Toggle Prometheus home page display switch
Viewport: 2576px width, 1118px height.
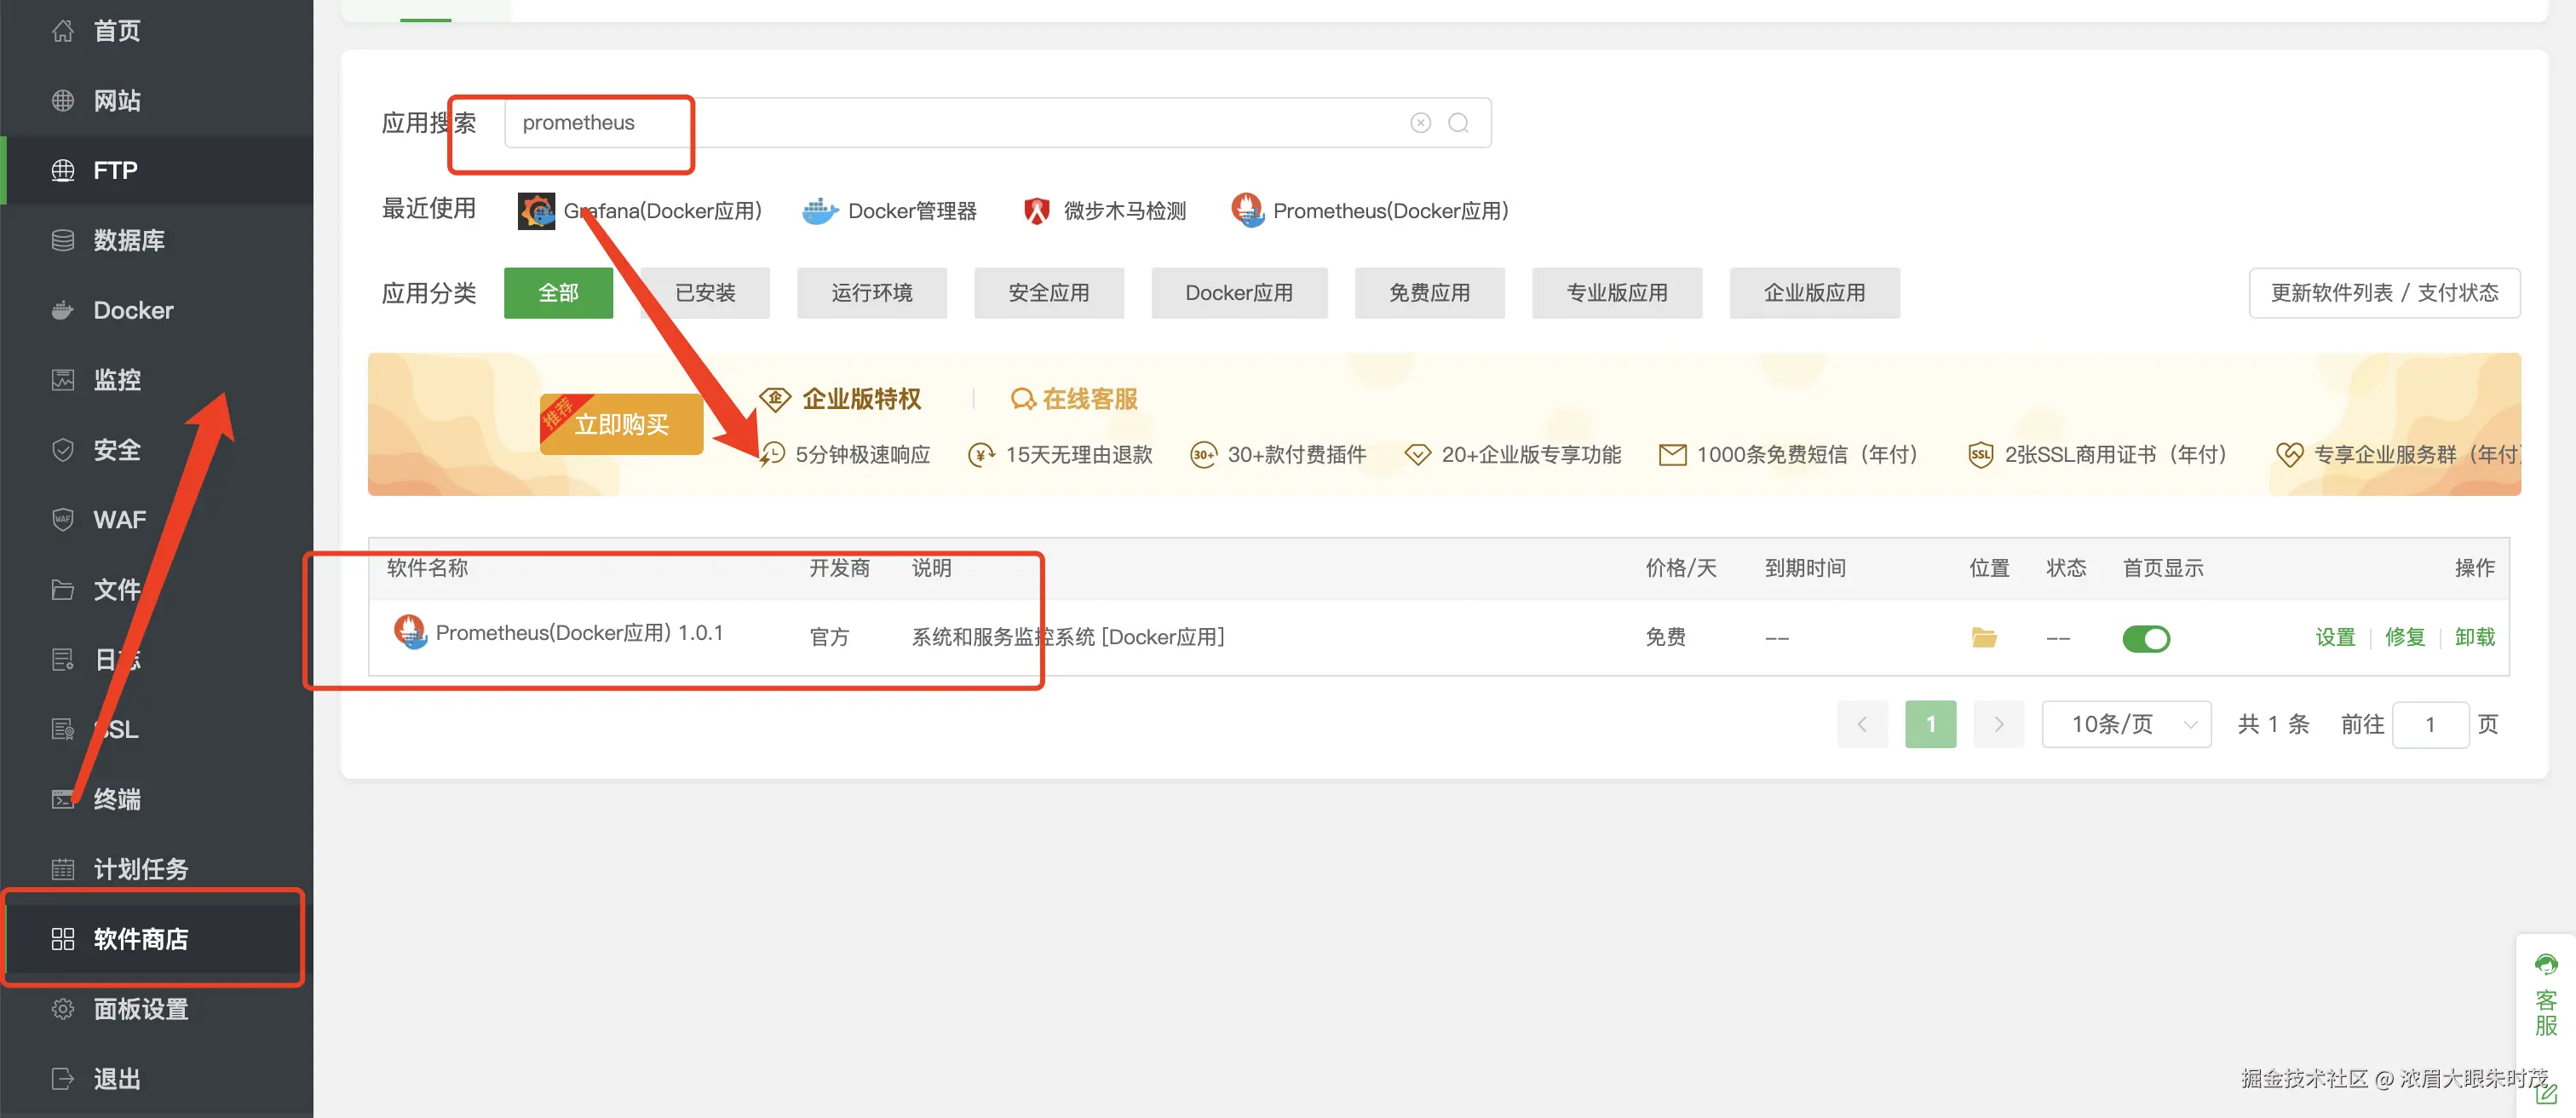click(x=2145, y=638)
